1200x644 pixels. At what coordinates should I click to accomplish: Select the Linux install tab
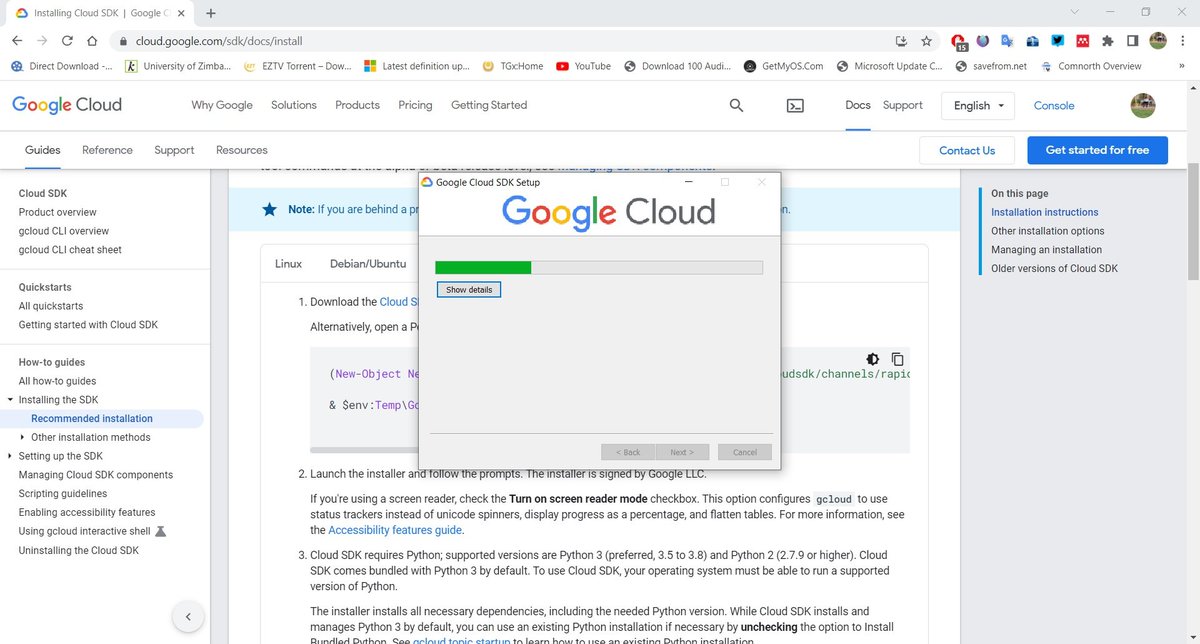tap(288, 264)
